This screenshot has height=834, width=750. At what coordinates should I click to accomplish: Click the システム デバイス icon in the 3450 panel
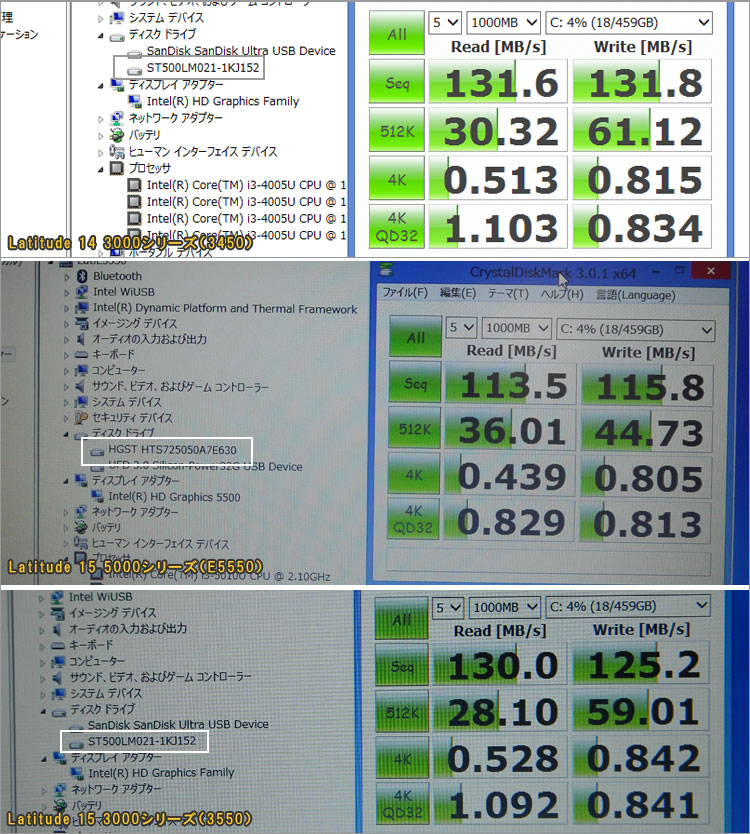[x=117, y=18]
